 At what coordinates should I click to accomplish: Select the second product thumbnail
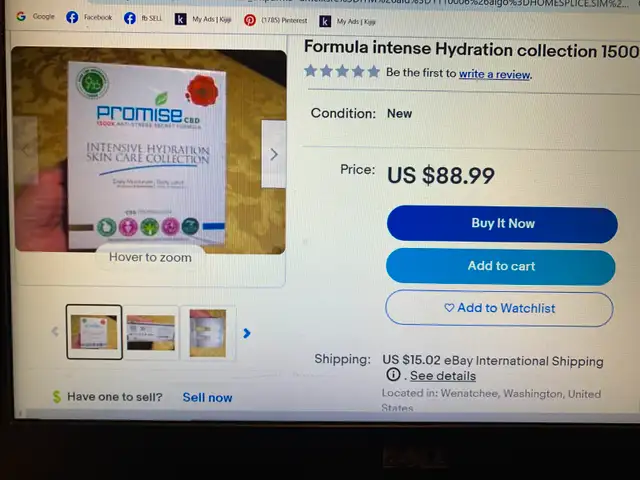pos(151,333)
